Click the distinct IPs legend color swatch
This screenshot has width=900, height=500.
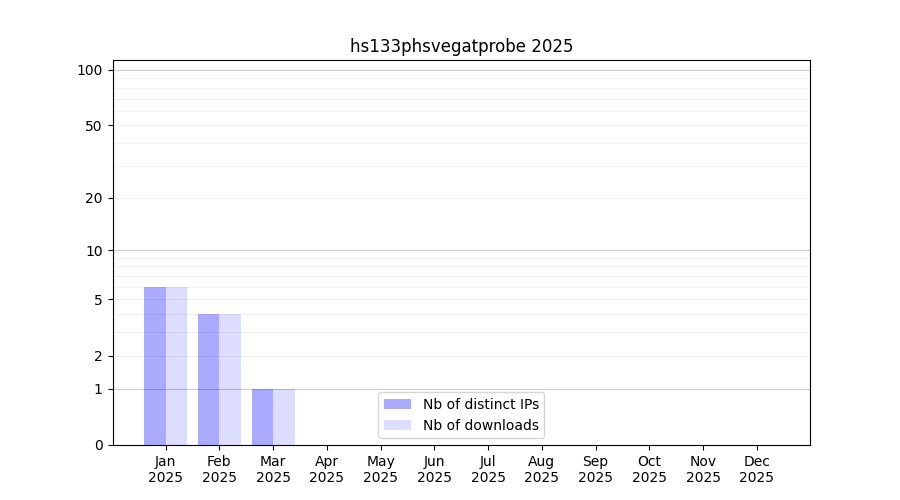397,404
